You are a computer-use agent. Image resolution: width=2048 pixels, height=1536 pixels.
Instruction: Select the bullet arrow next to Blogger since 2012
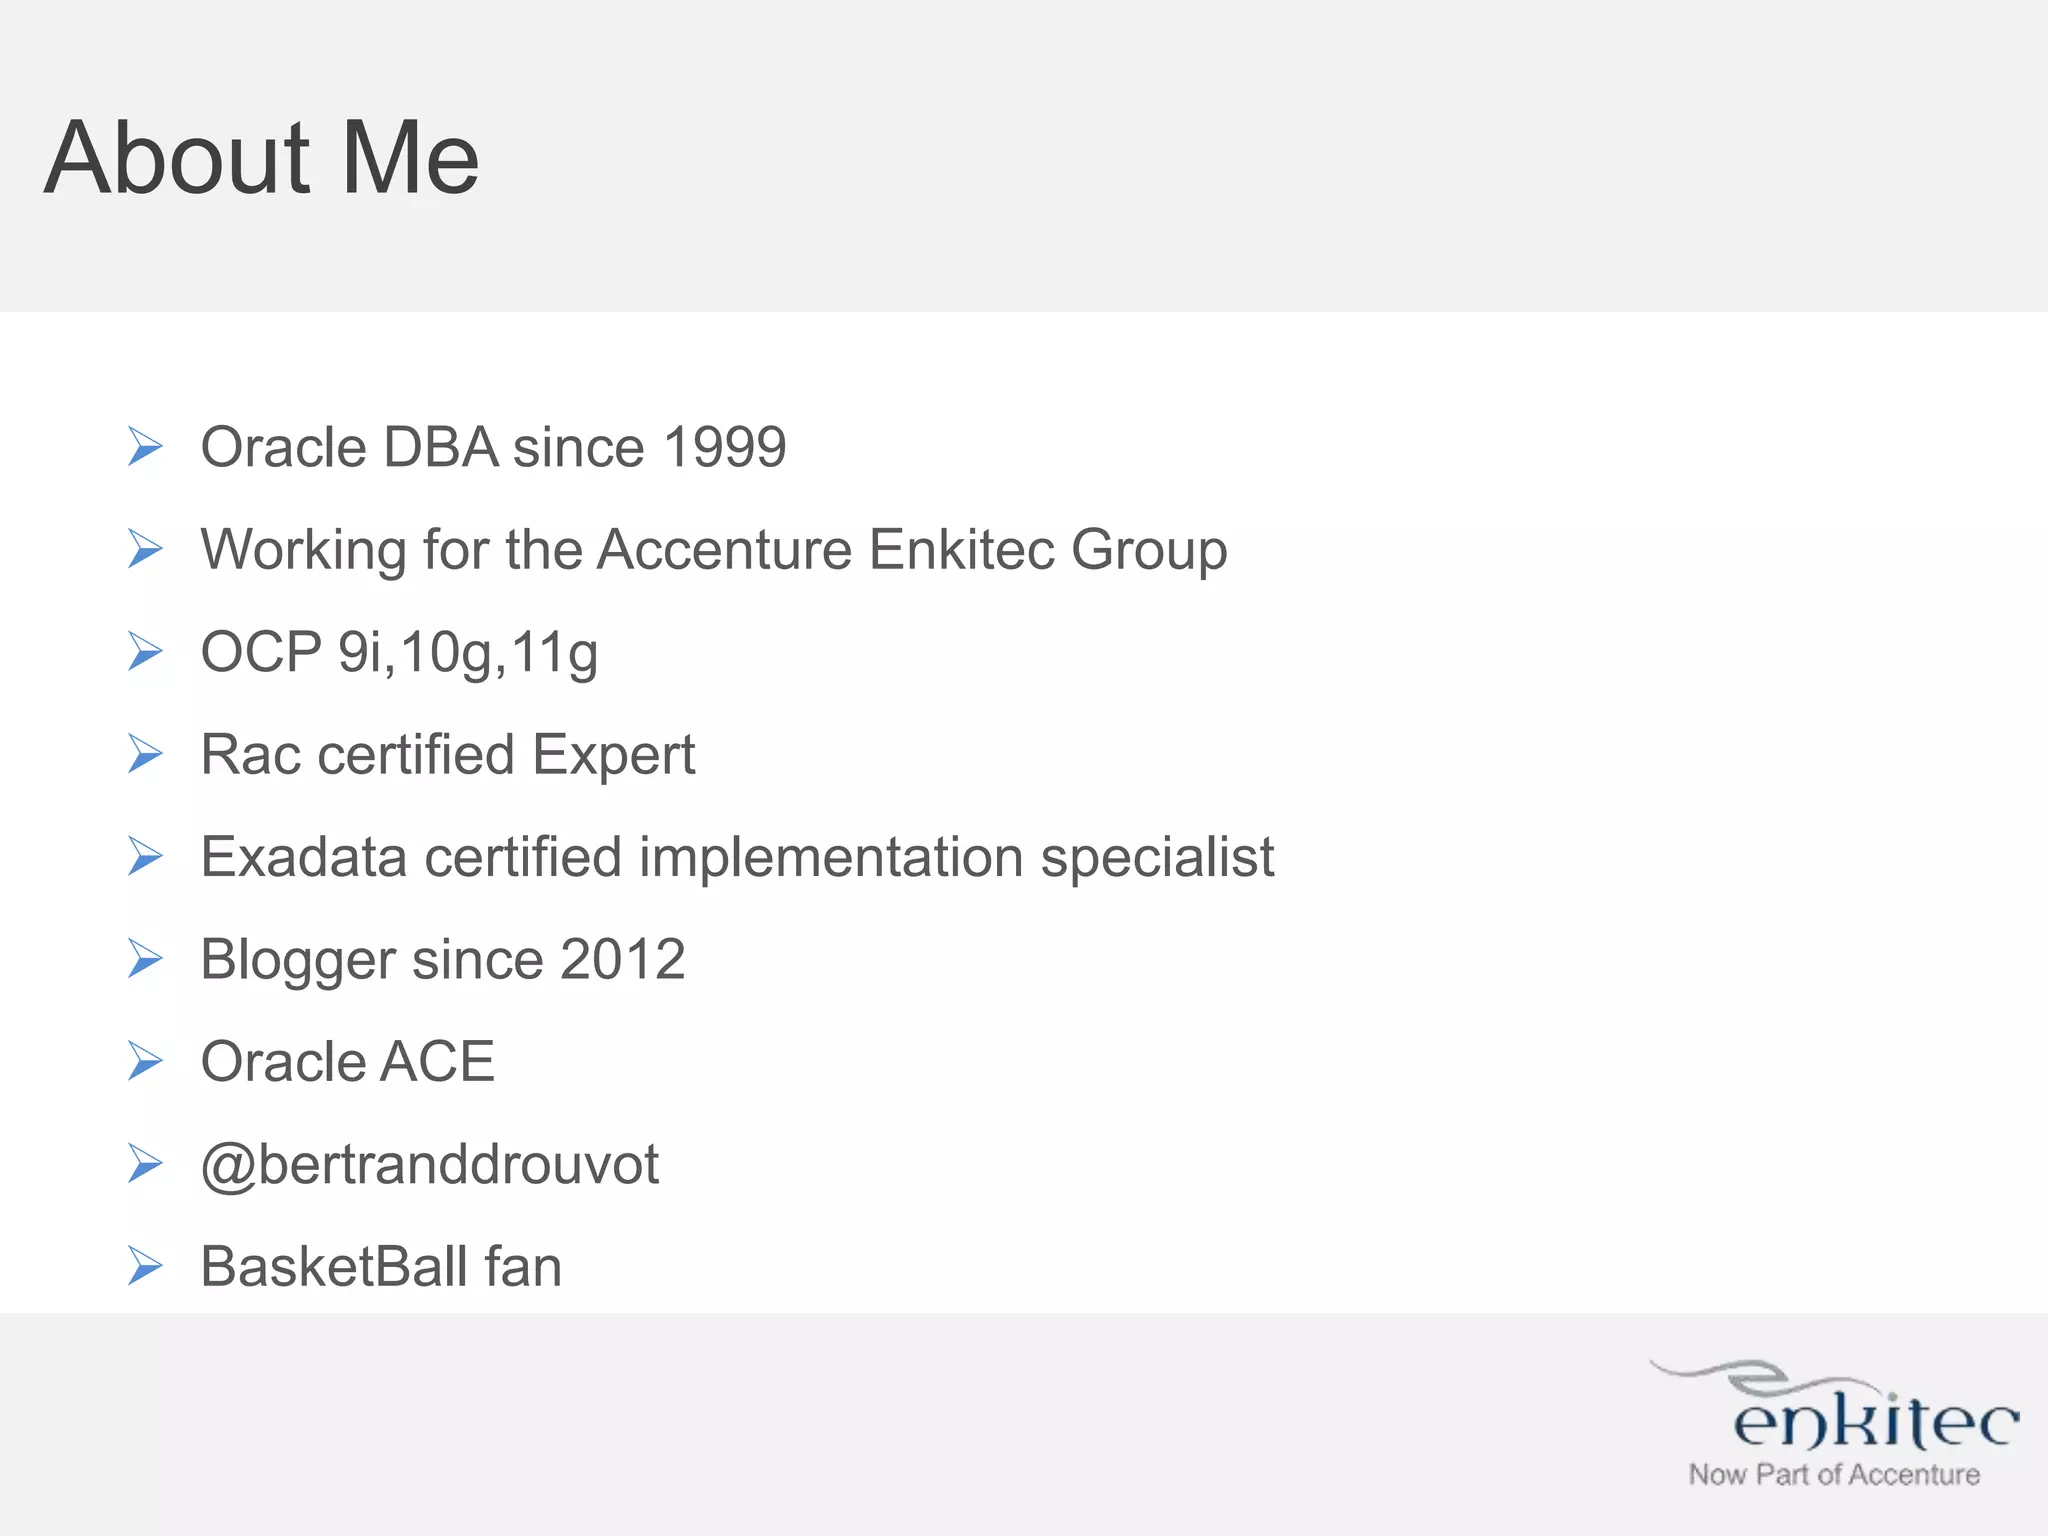pos(146,959)
